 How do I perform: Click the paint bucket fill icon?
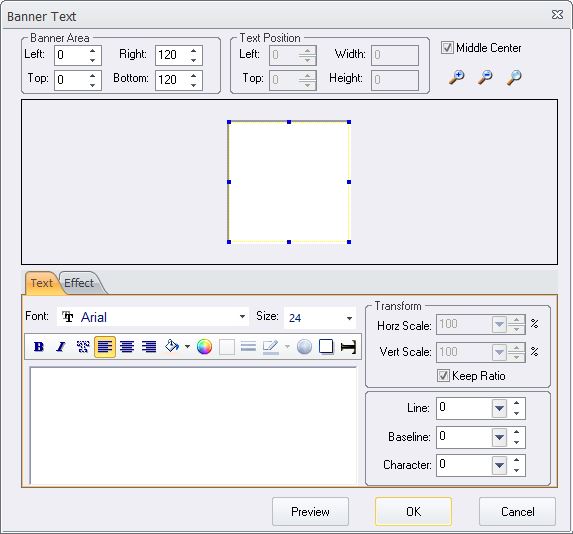point(172,346)
